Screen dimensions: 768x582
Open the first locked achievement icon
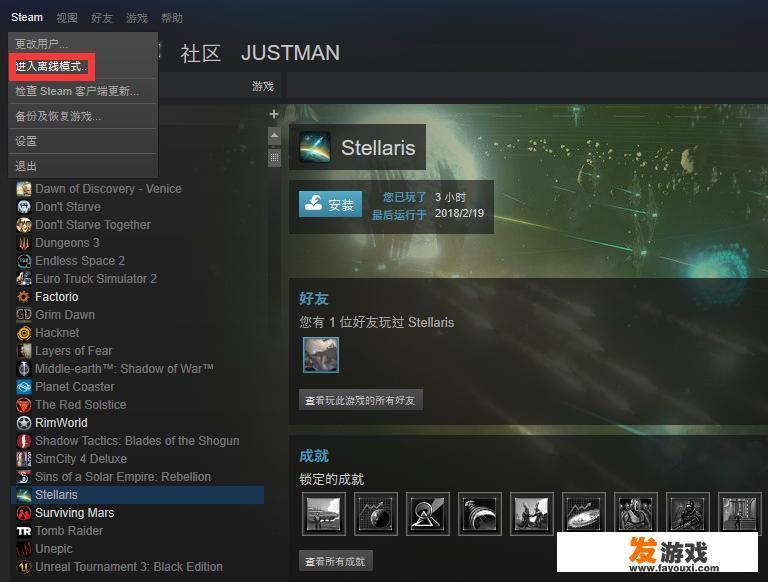coord(324,514)
